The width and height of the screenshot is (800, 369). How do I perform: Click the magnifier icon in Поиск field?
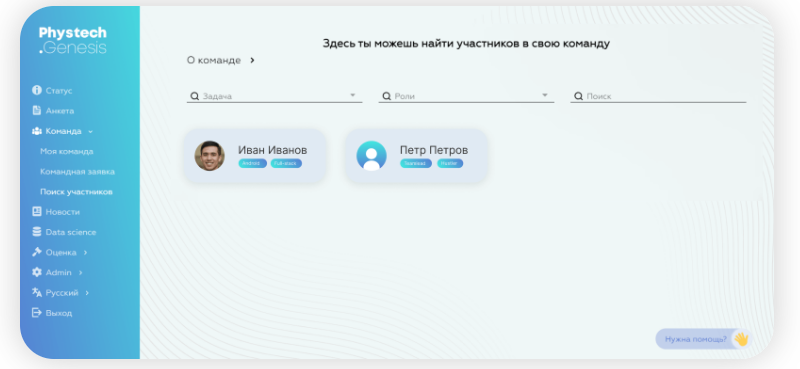point(578,96)
